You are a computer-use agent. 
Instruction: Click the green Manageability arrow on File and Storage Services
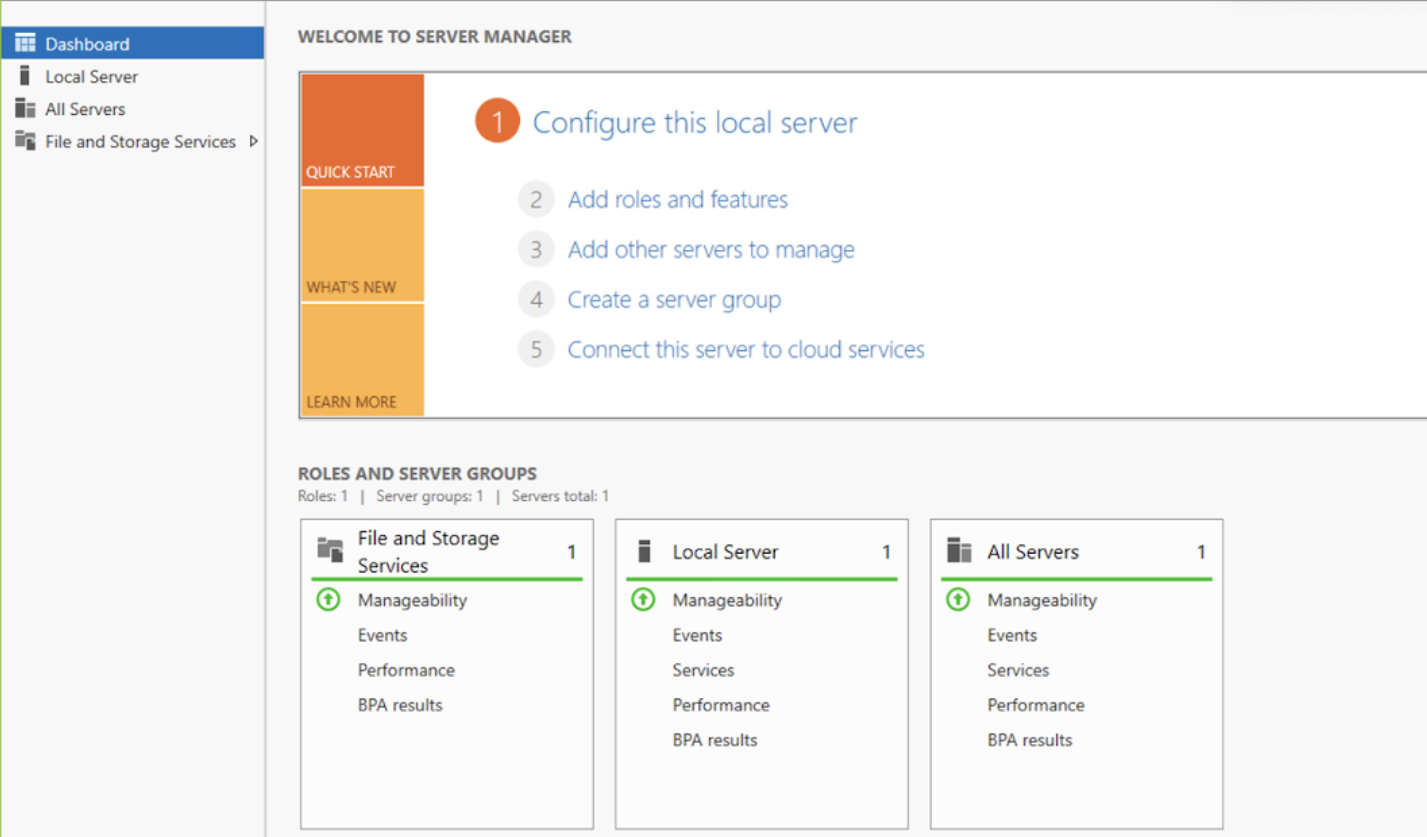point(327,600)
